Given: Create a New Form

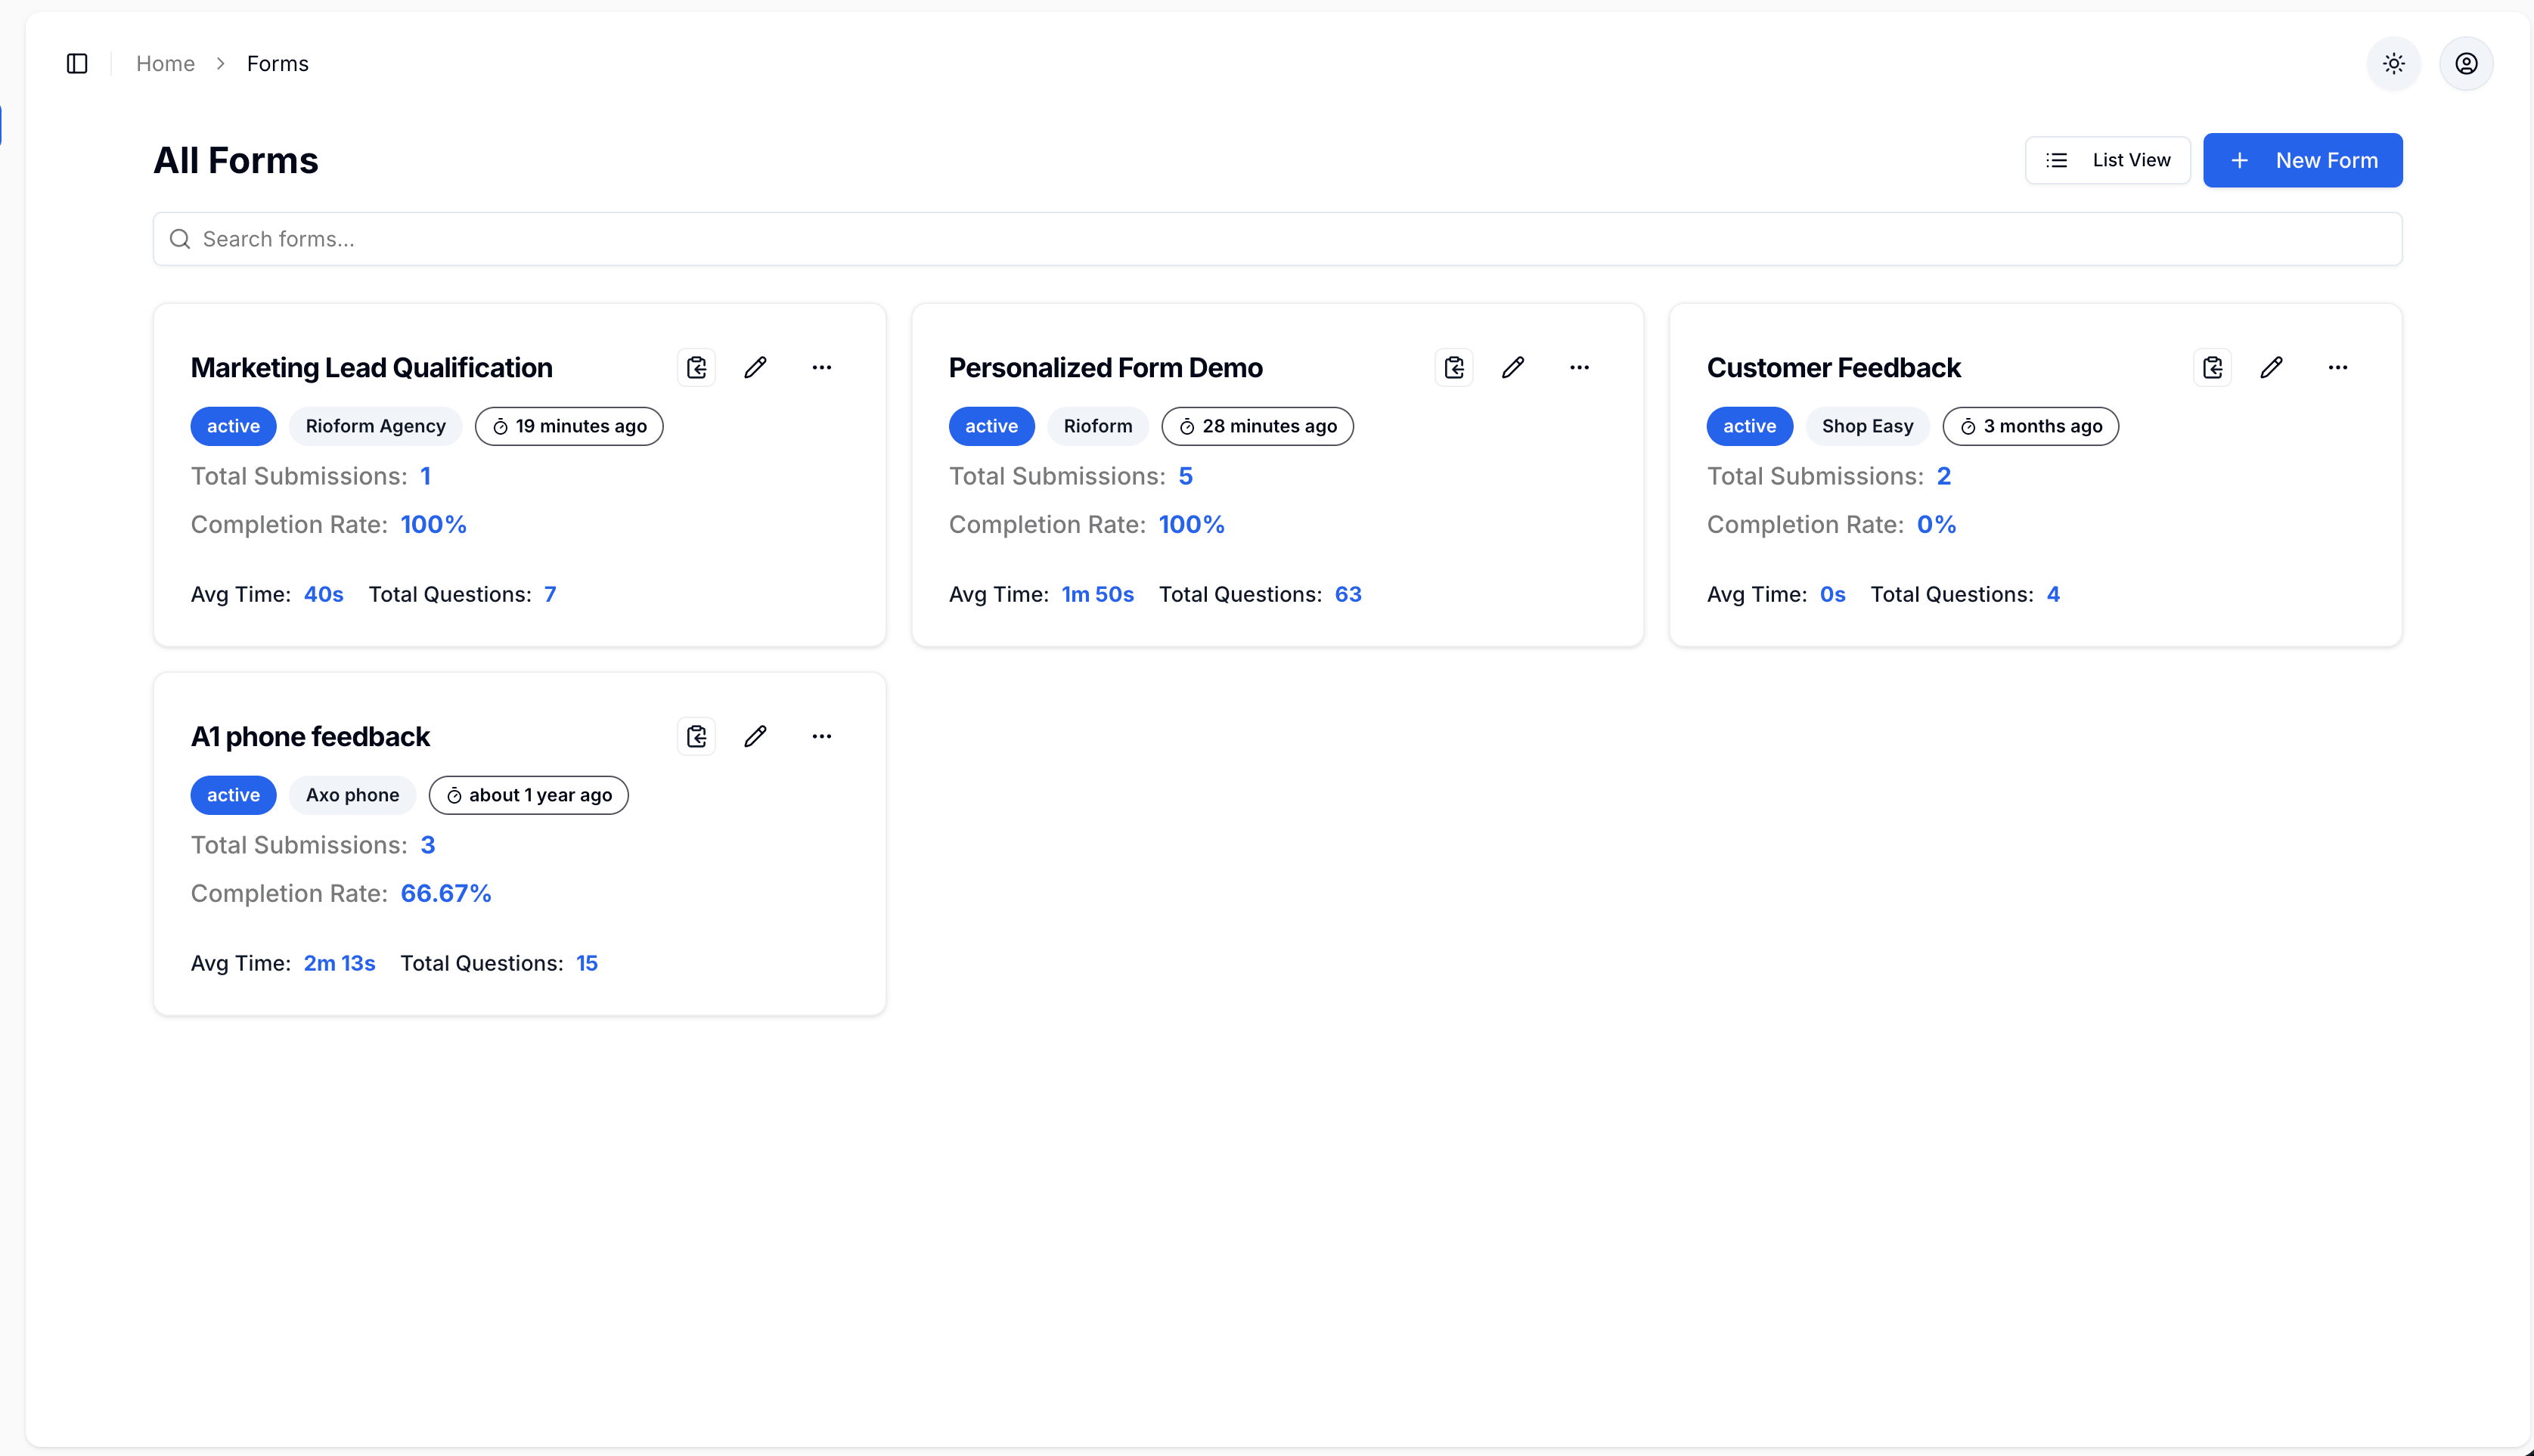Looking at the screenshot, I should coord(2302,160).
